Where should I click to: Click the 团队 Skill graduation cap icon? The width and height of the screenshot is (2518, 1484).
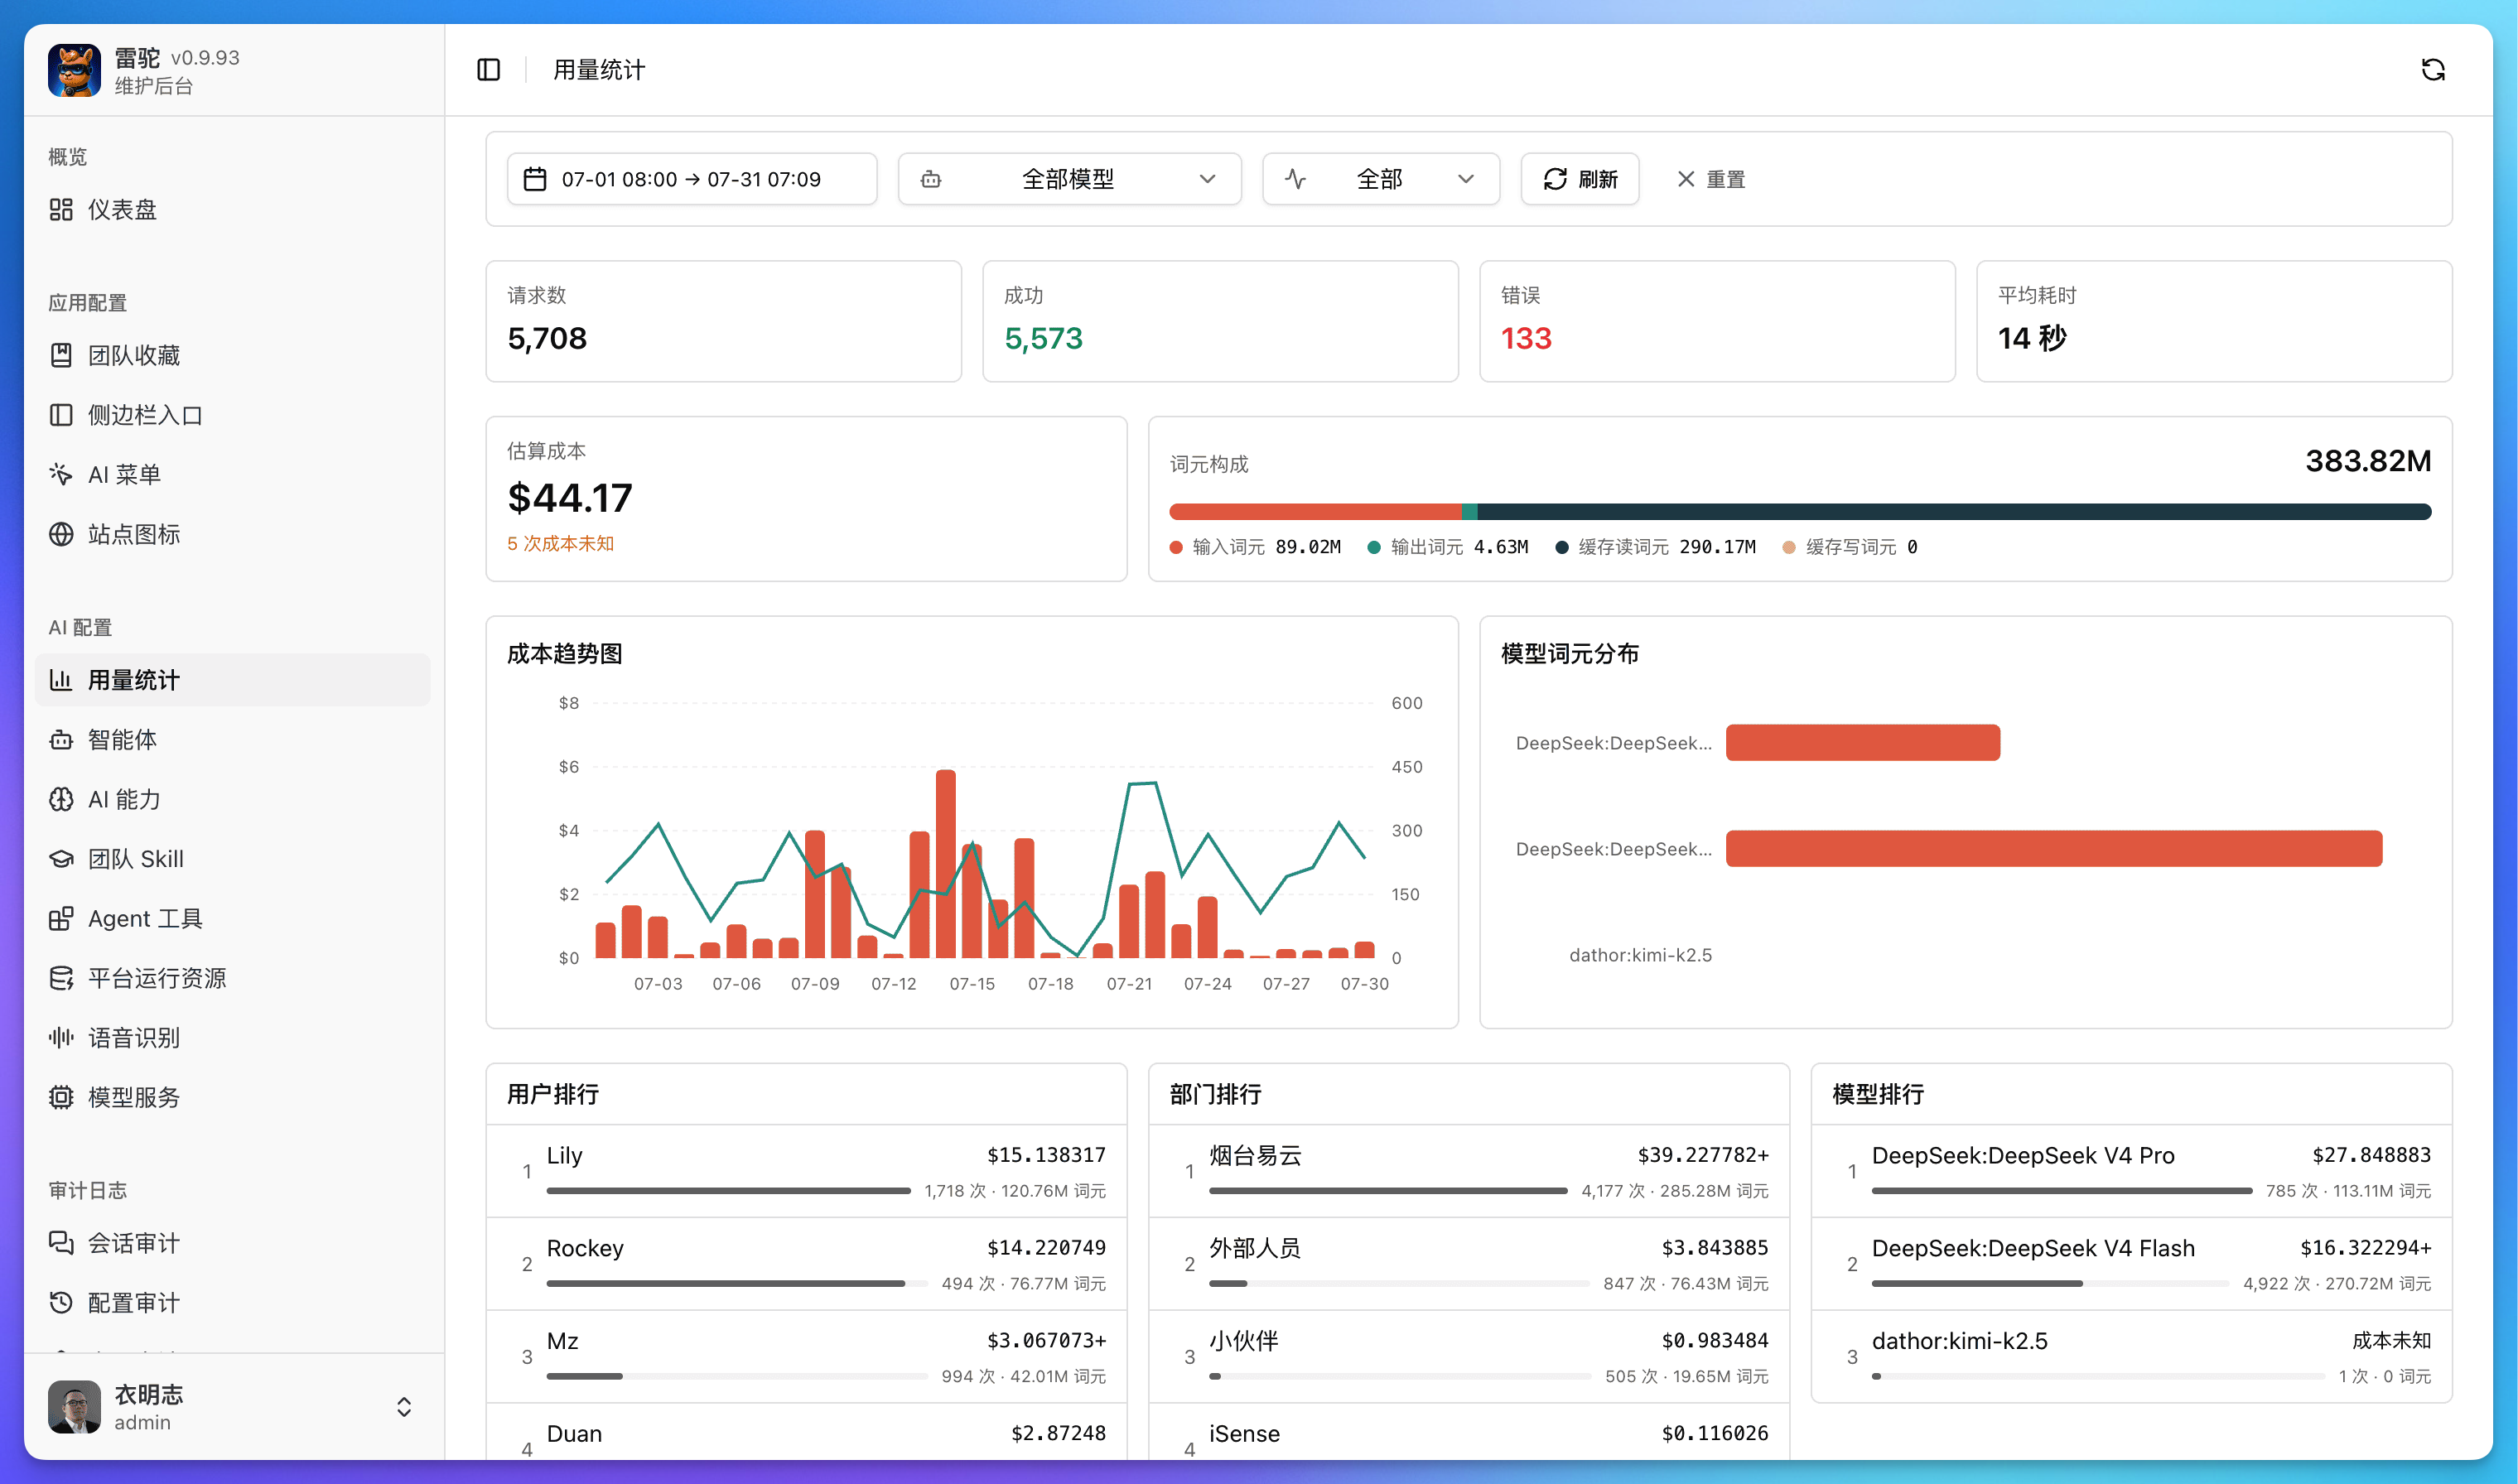[61, 859]
